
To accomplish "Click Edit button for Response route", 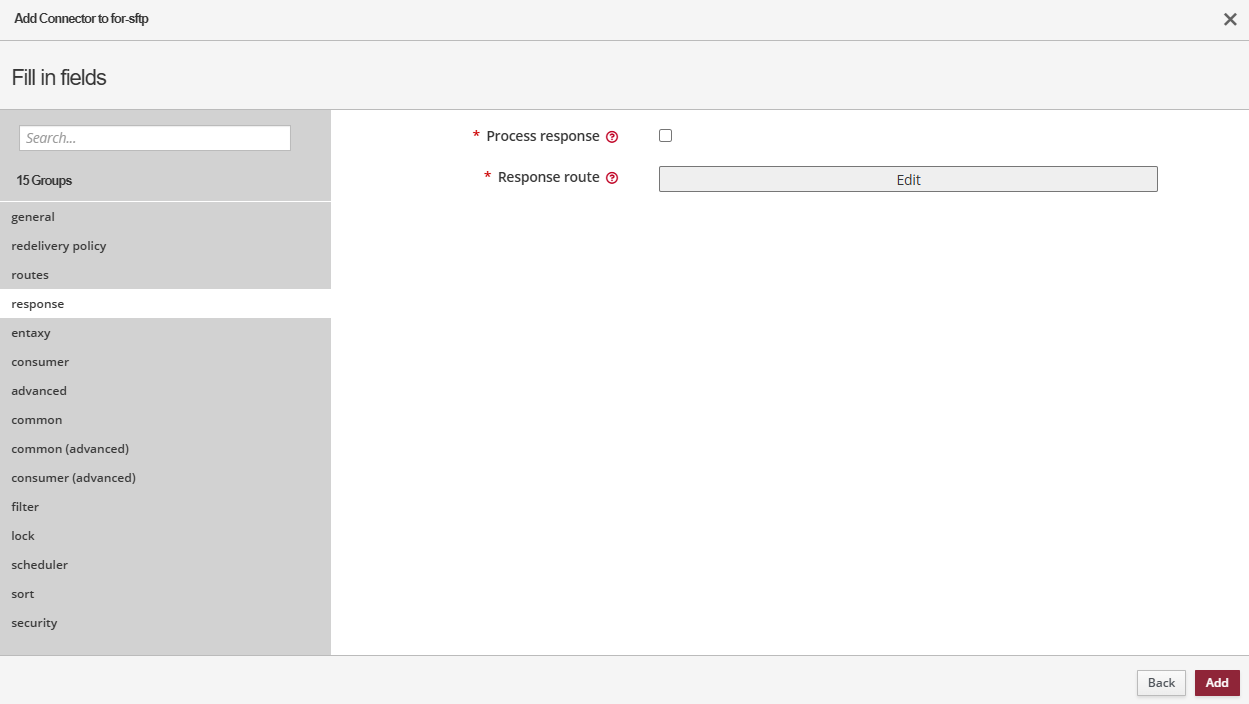I will [x=907, y=179].
